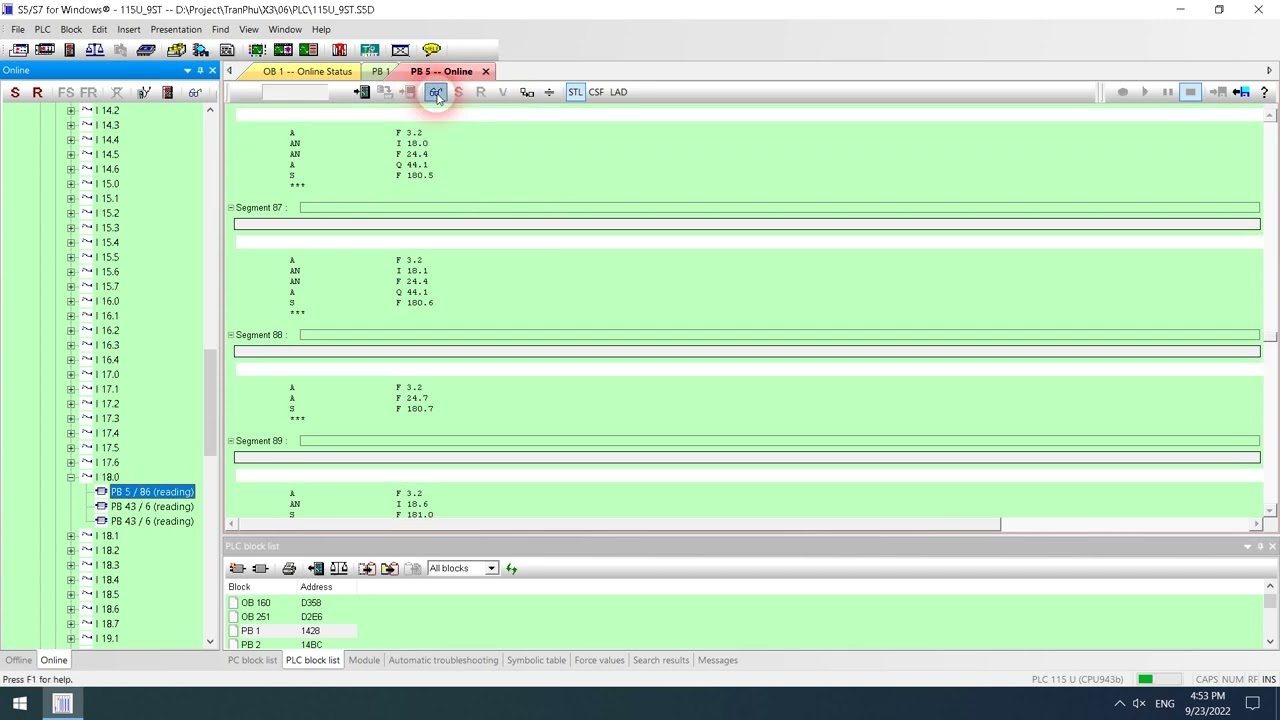Open the Force values tab
Screen dimensions: 1280x720
coord(599,660)
